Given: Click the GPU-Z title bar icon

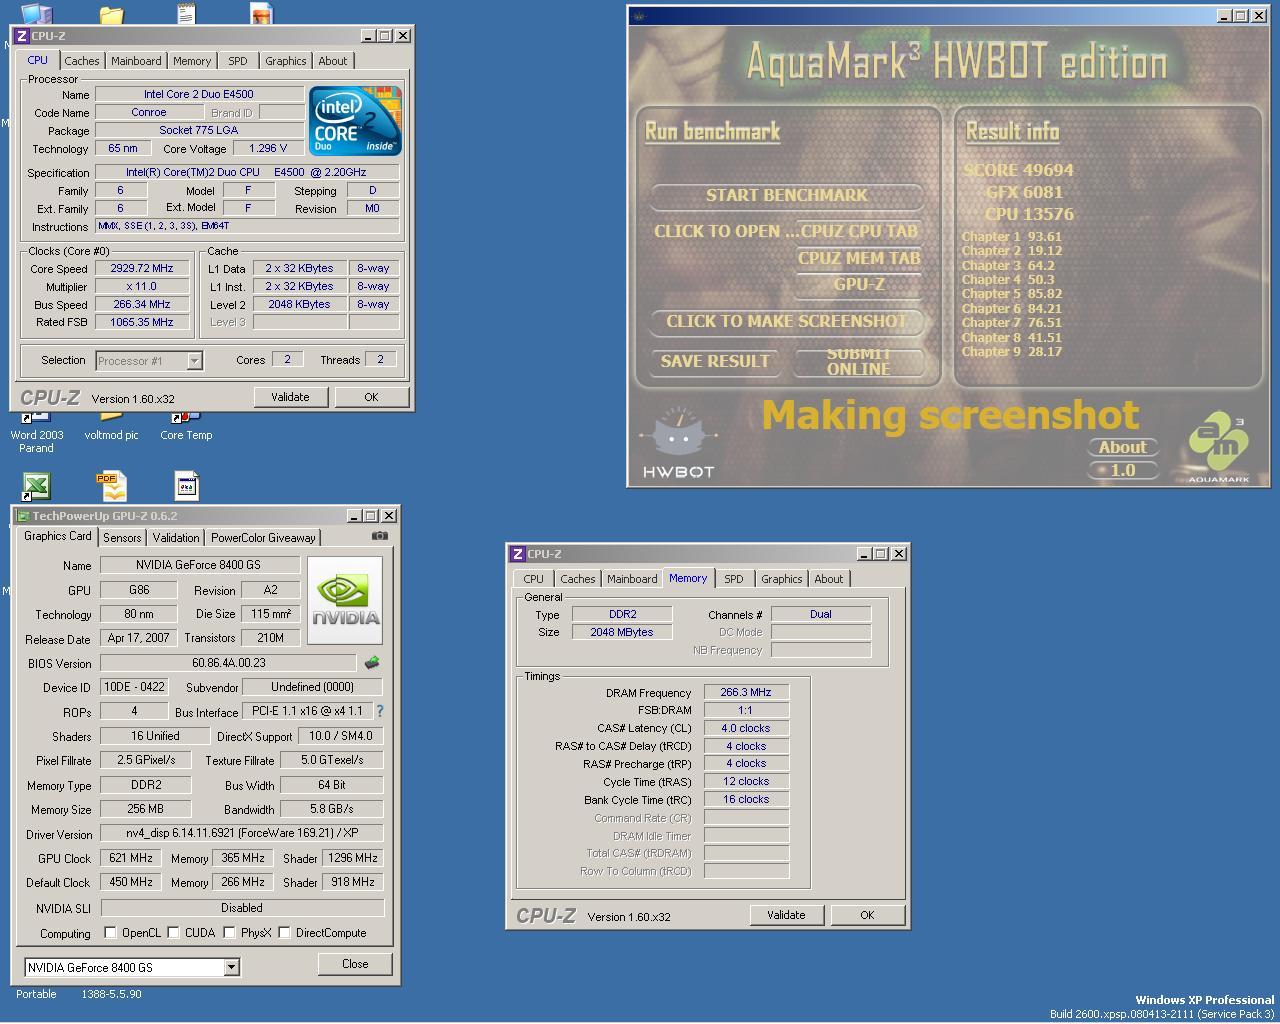Looking at the screenshot, I should click(22, 516).
